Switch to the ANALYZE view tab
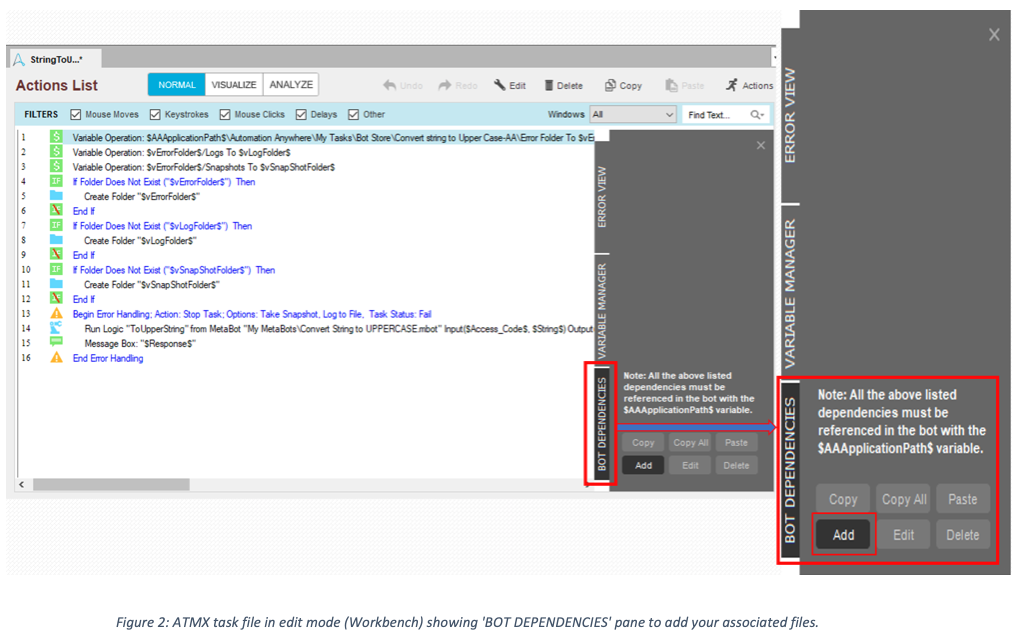The image size is (1021, 637). pyautogui.click(x=291, y=85)
